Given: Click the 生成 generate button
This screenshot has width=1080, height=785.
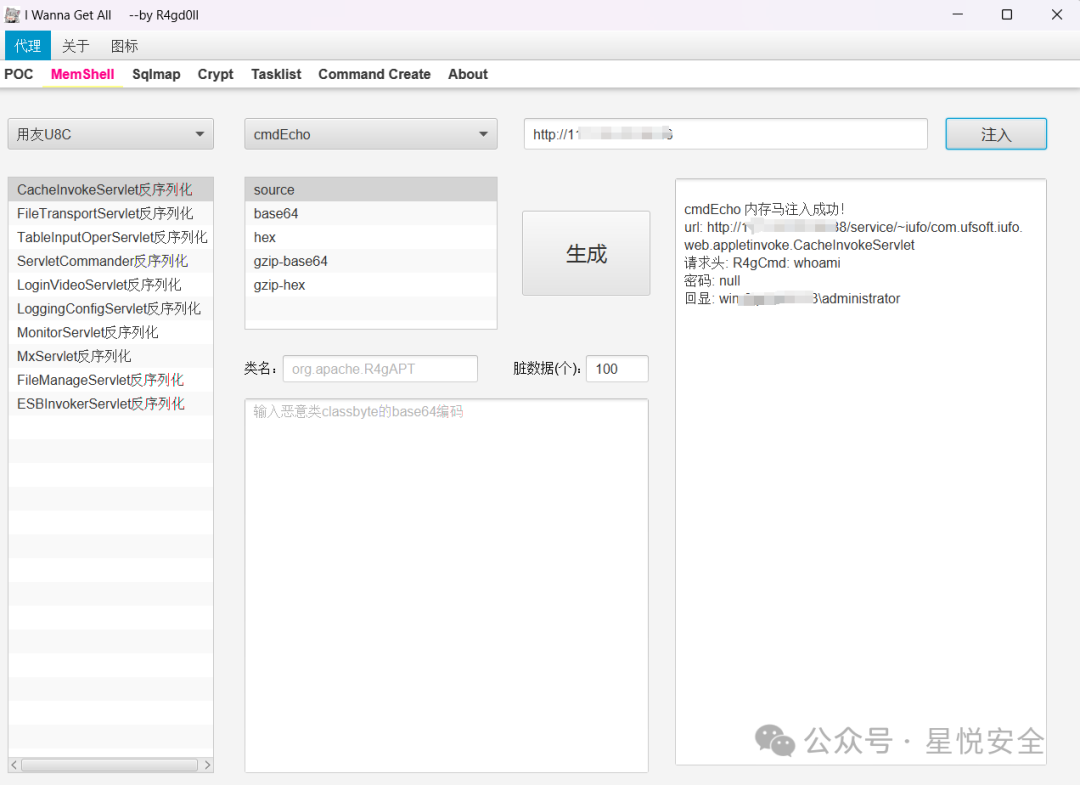Looking at the screenshot, I should pos(586,253).
